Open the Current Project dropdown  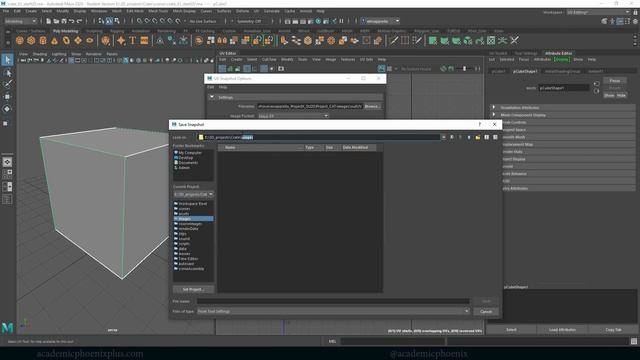193,194
